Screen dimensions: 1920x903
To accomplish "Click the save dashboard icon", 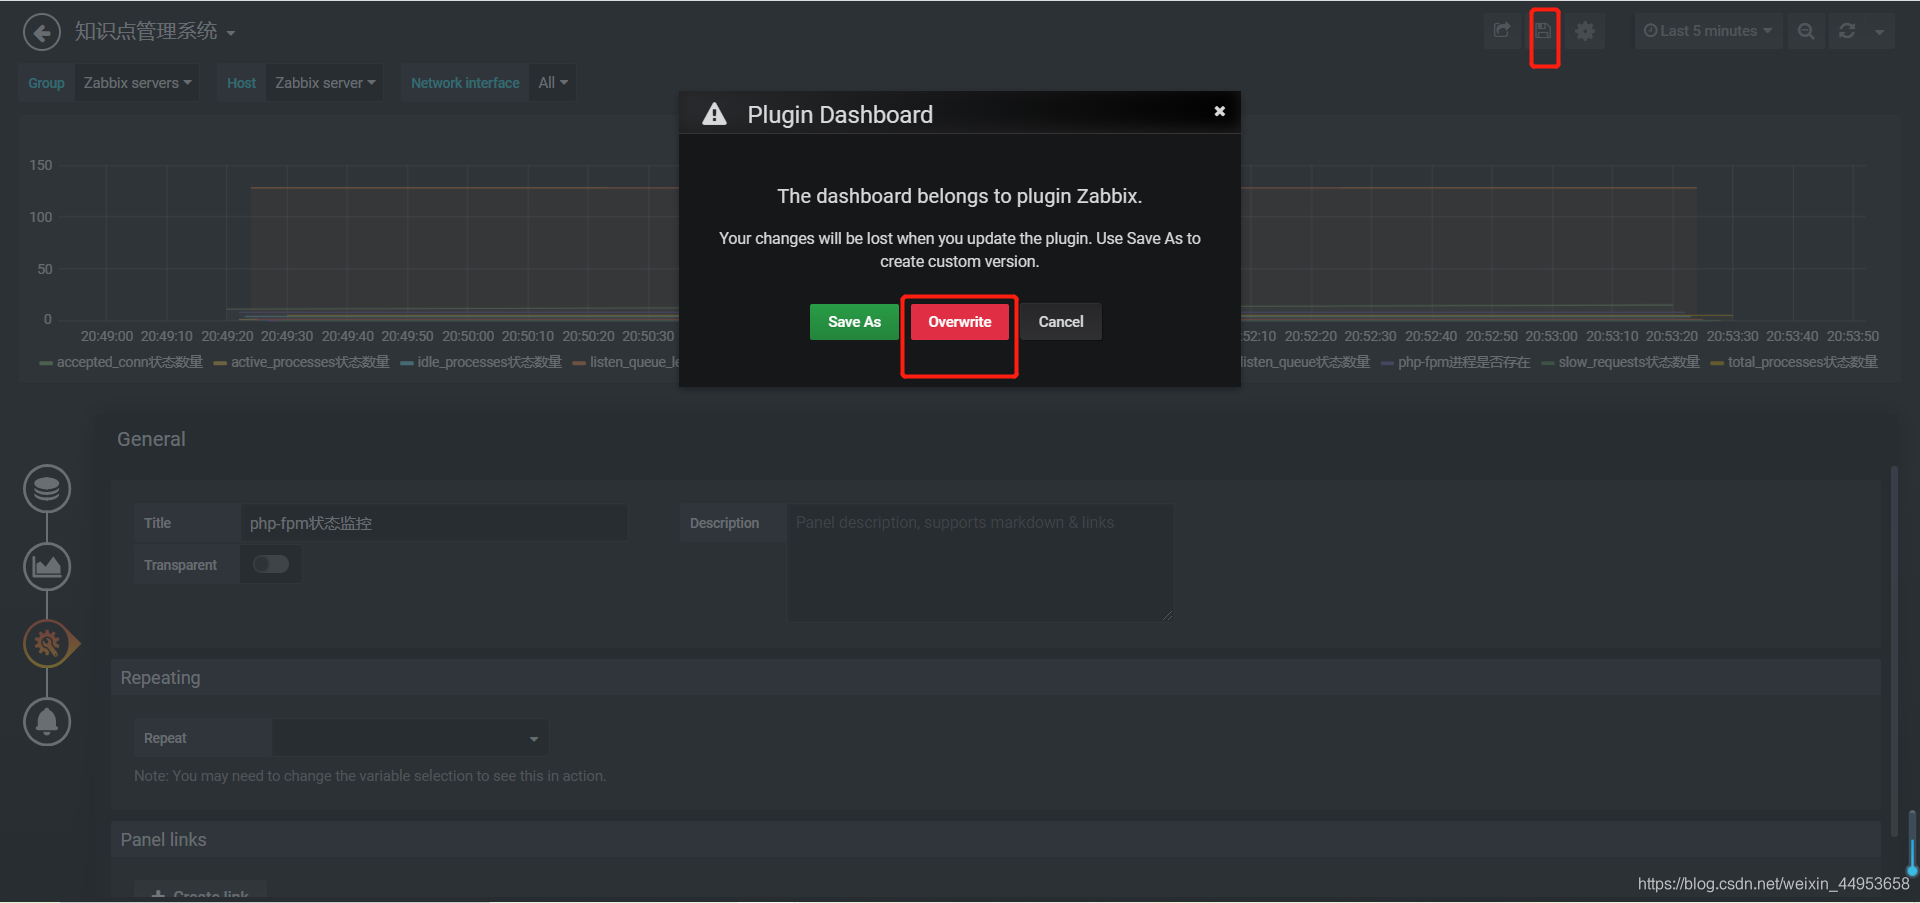I will click(1544, 31).
